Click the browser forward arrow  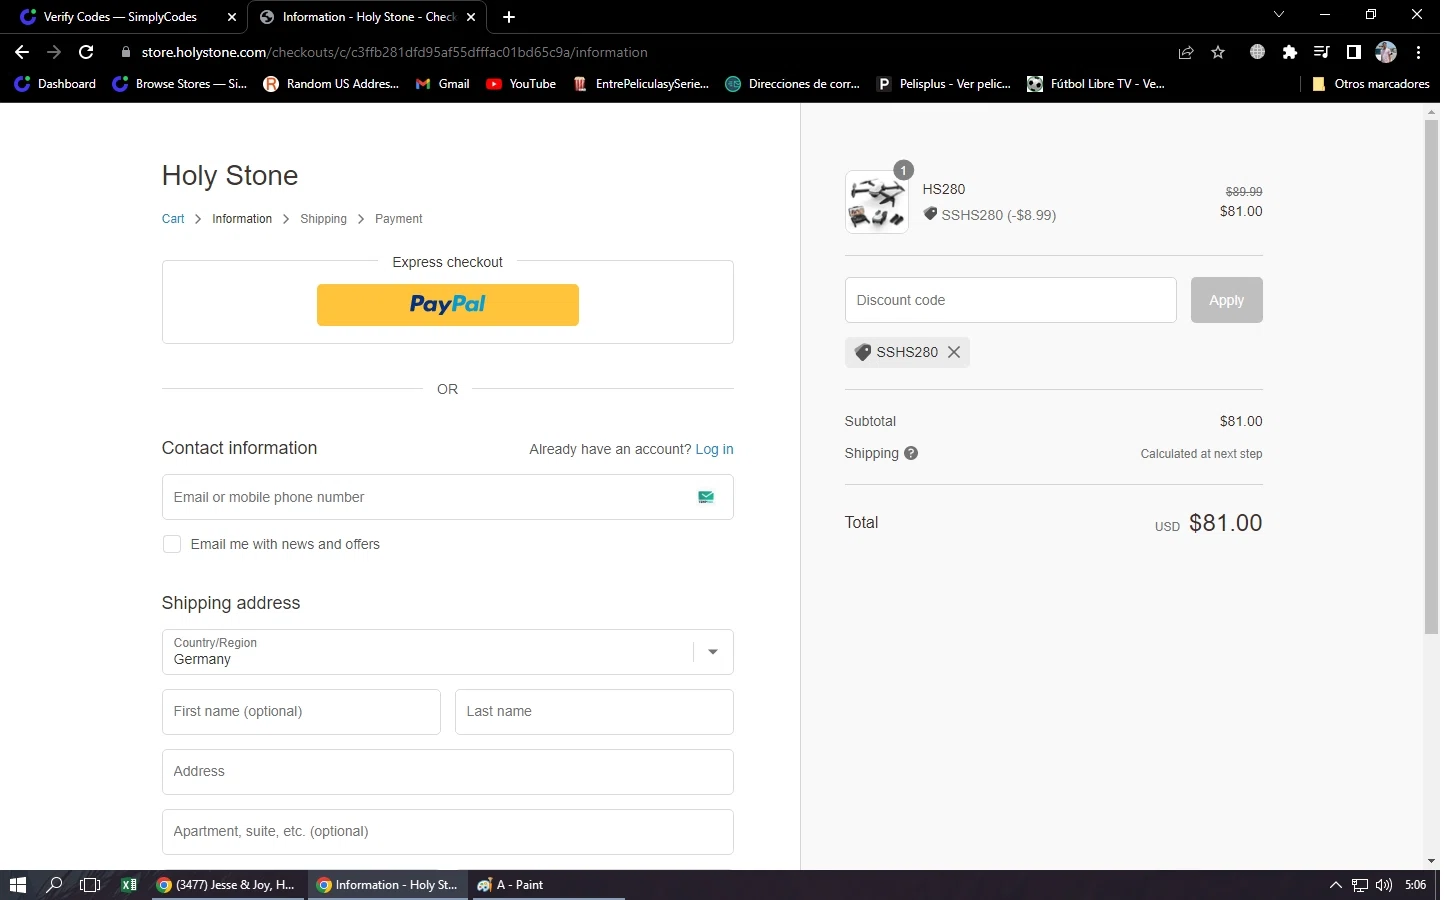click(54, 52)
